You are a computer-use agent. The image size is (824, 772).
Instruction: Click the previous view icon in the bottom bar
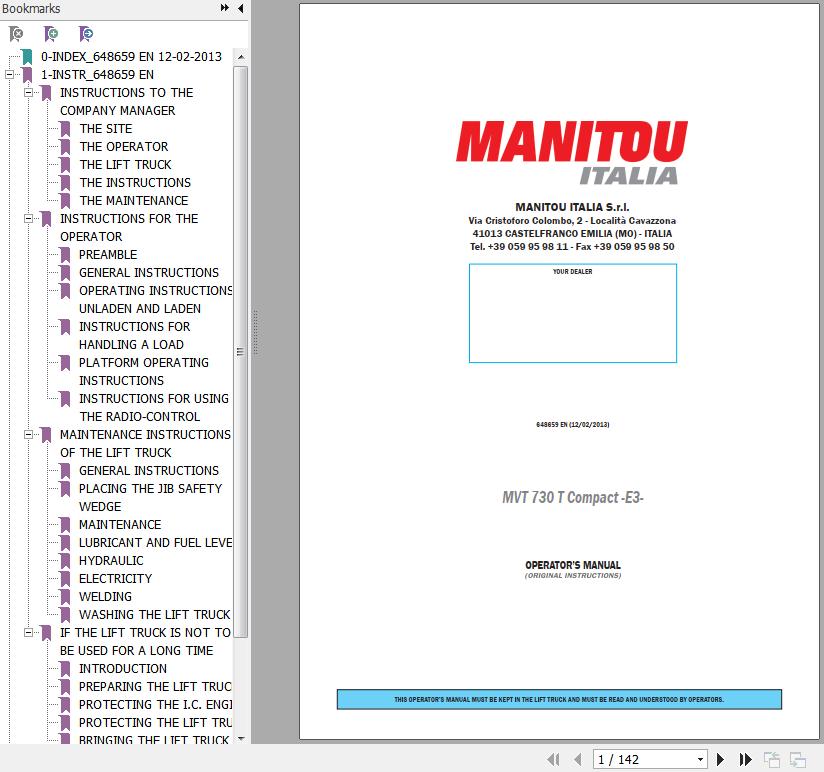771,759
